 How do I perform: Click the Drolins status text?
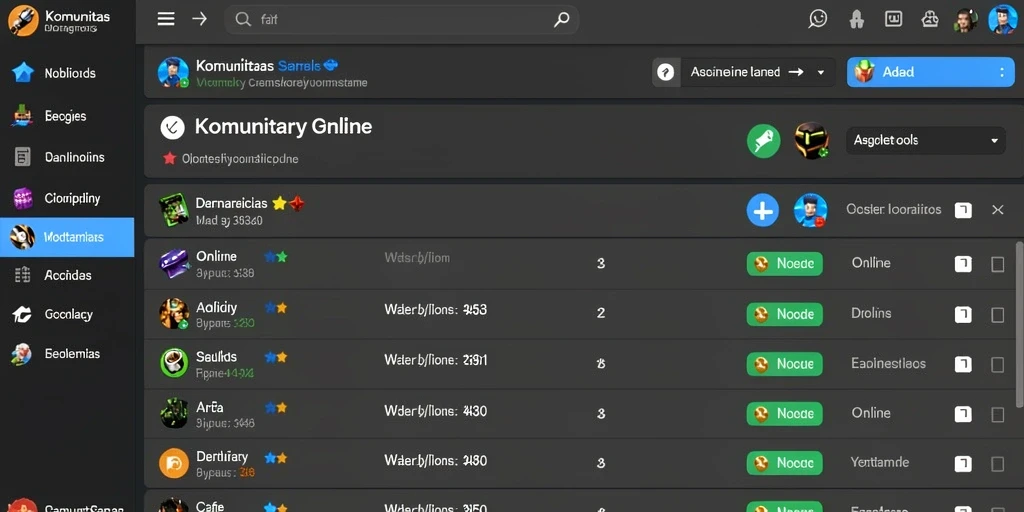point(871,313)
